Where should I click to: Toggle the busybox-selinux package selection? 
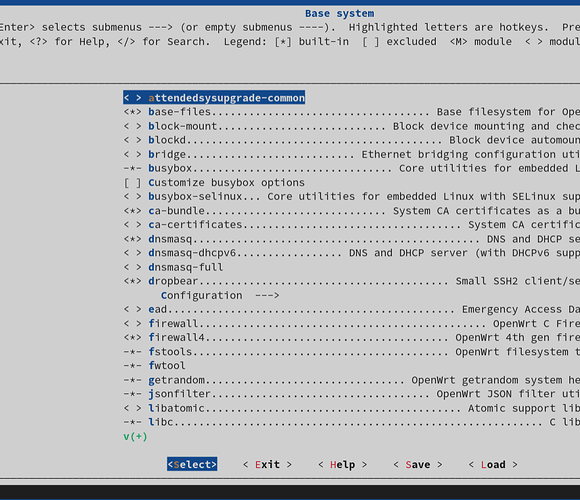[x=132, y=196]
